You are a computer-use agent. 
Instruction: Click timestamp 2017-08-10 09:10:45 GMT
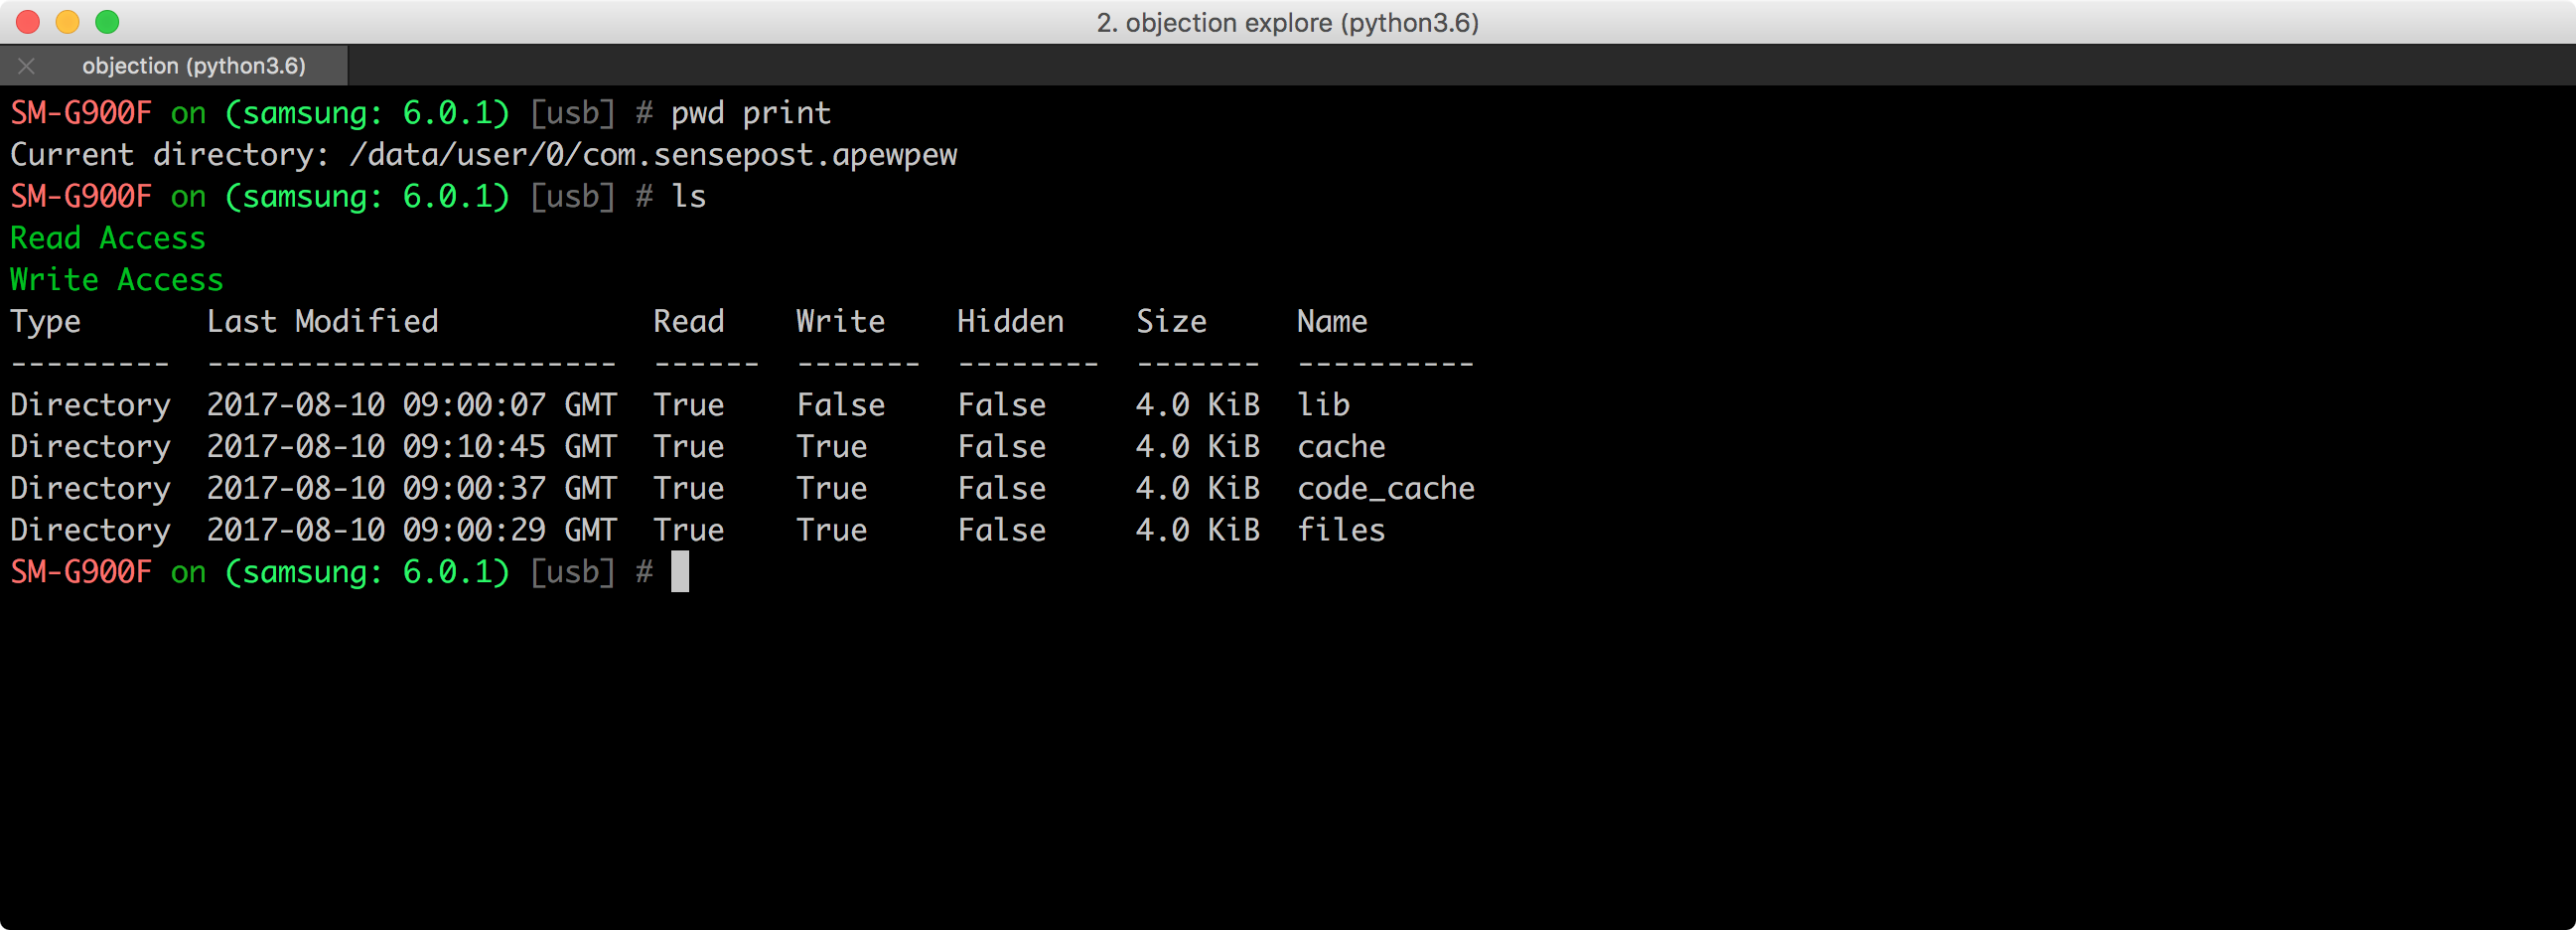point(412,447)
